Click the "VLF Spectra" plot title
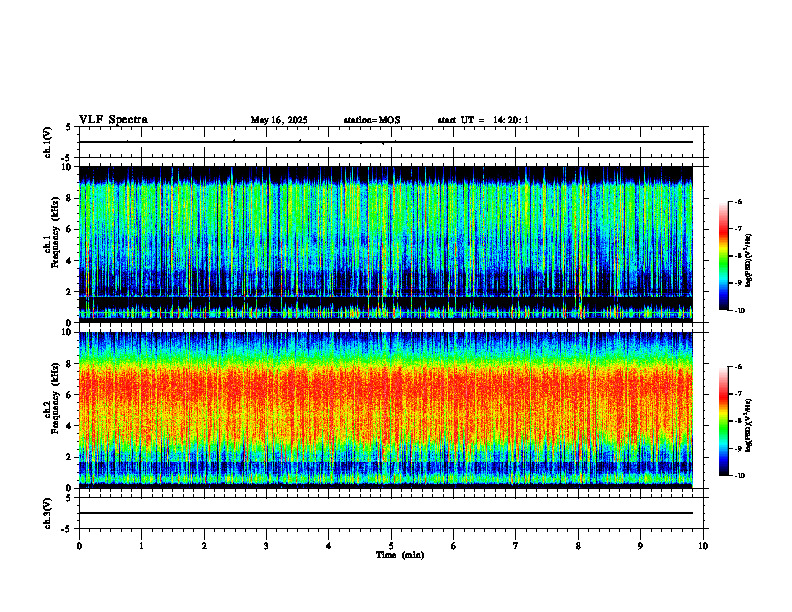The width and height of the screenshot is (792, 612). click(113, 120)
